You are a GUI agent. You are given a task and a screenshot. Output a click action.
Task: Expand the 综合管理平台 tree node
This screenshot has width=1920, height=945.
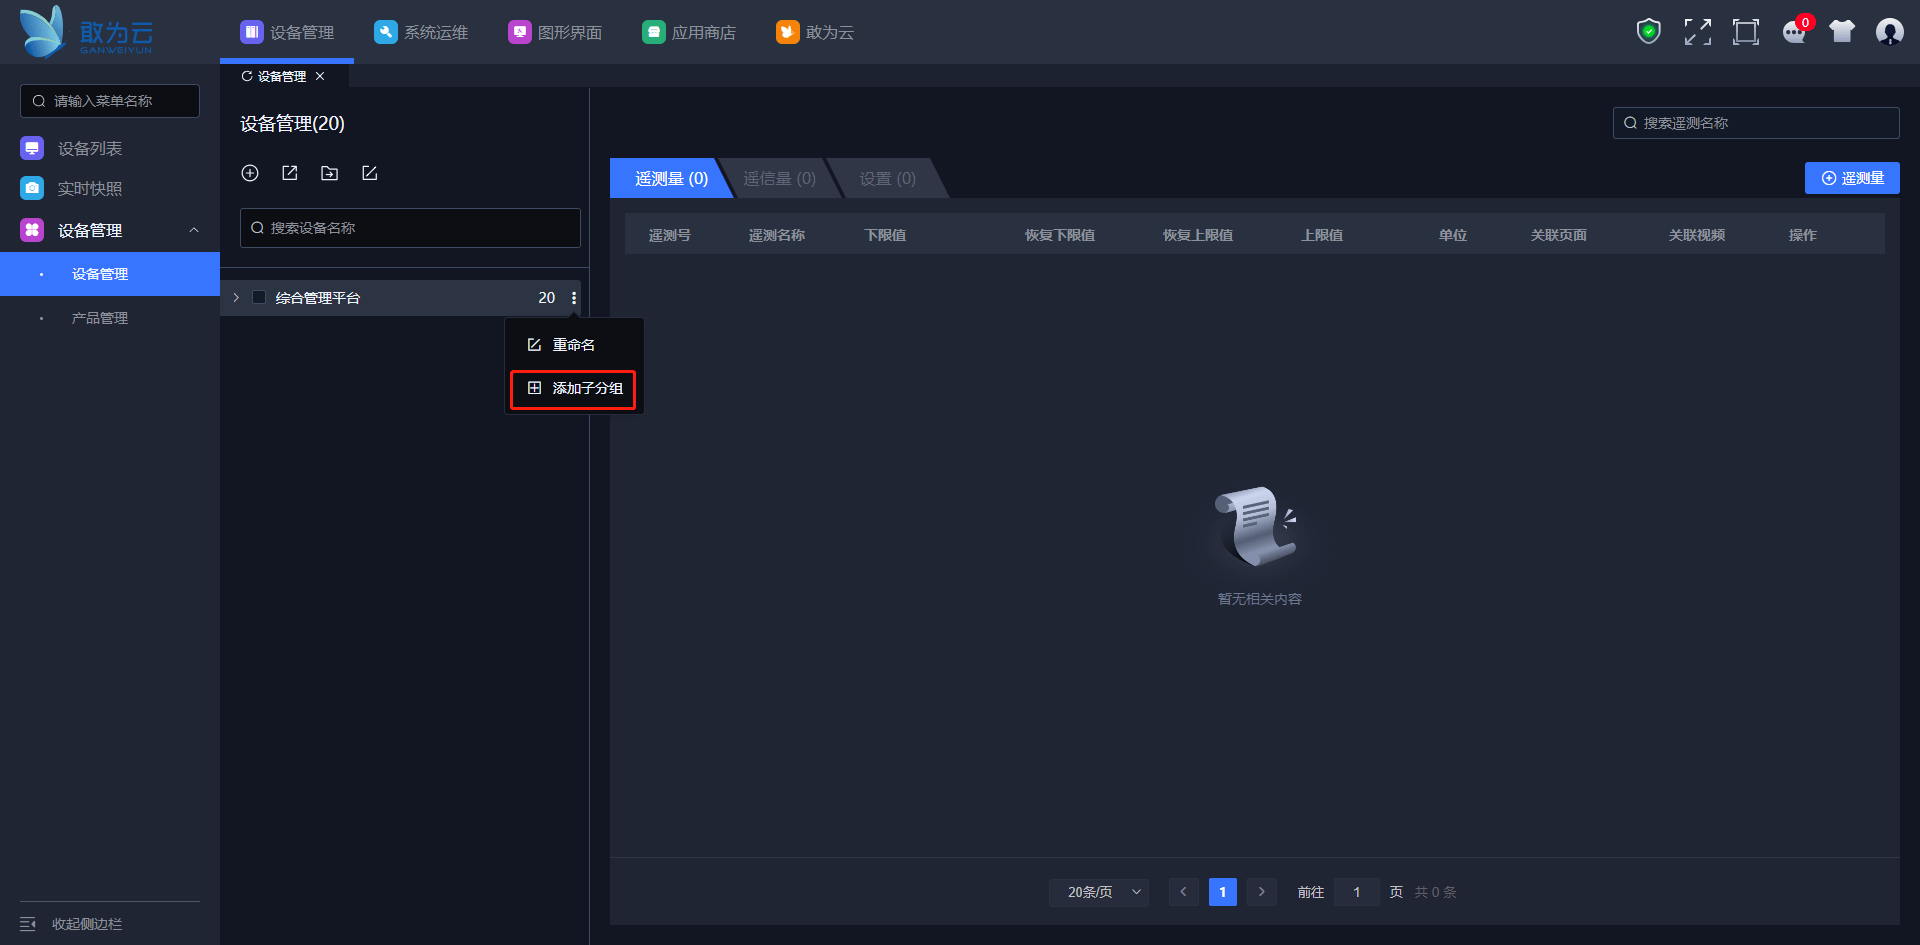click(236, 297)
